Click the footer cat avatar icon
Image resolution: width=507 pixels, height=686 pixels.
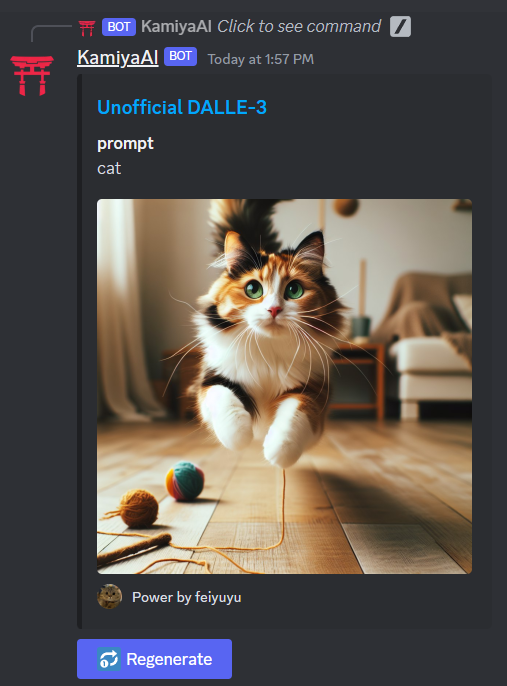pos(109,597)
